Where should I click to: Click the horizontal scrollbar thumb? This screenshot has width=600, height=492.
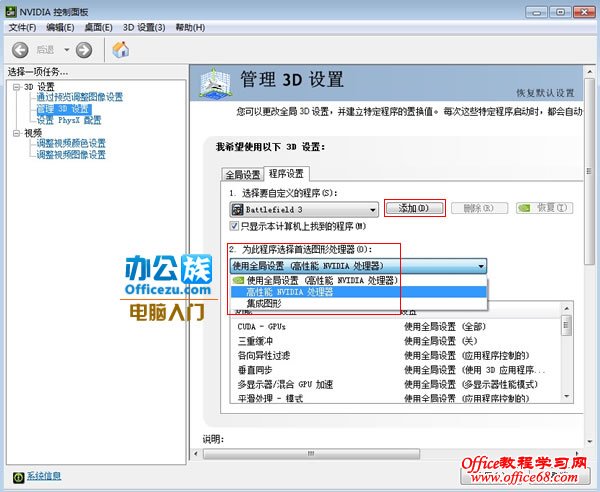311,454
